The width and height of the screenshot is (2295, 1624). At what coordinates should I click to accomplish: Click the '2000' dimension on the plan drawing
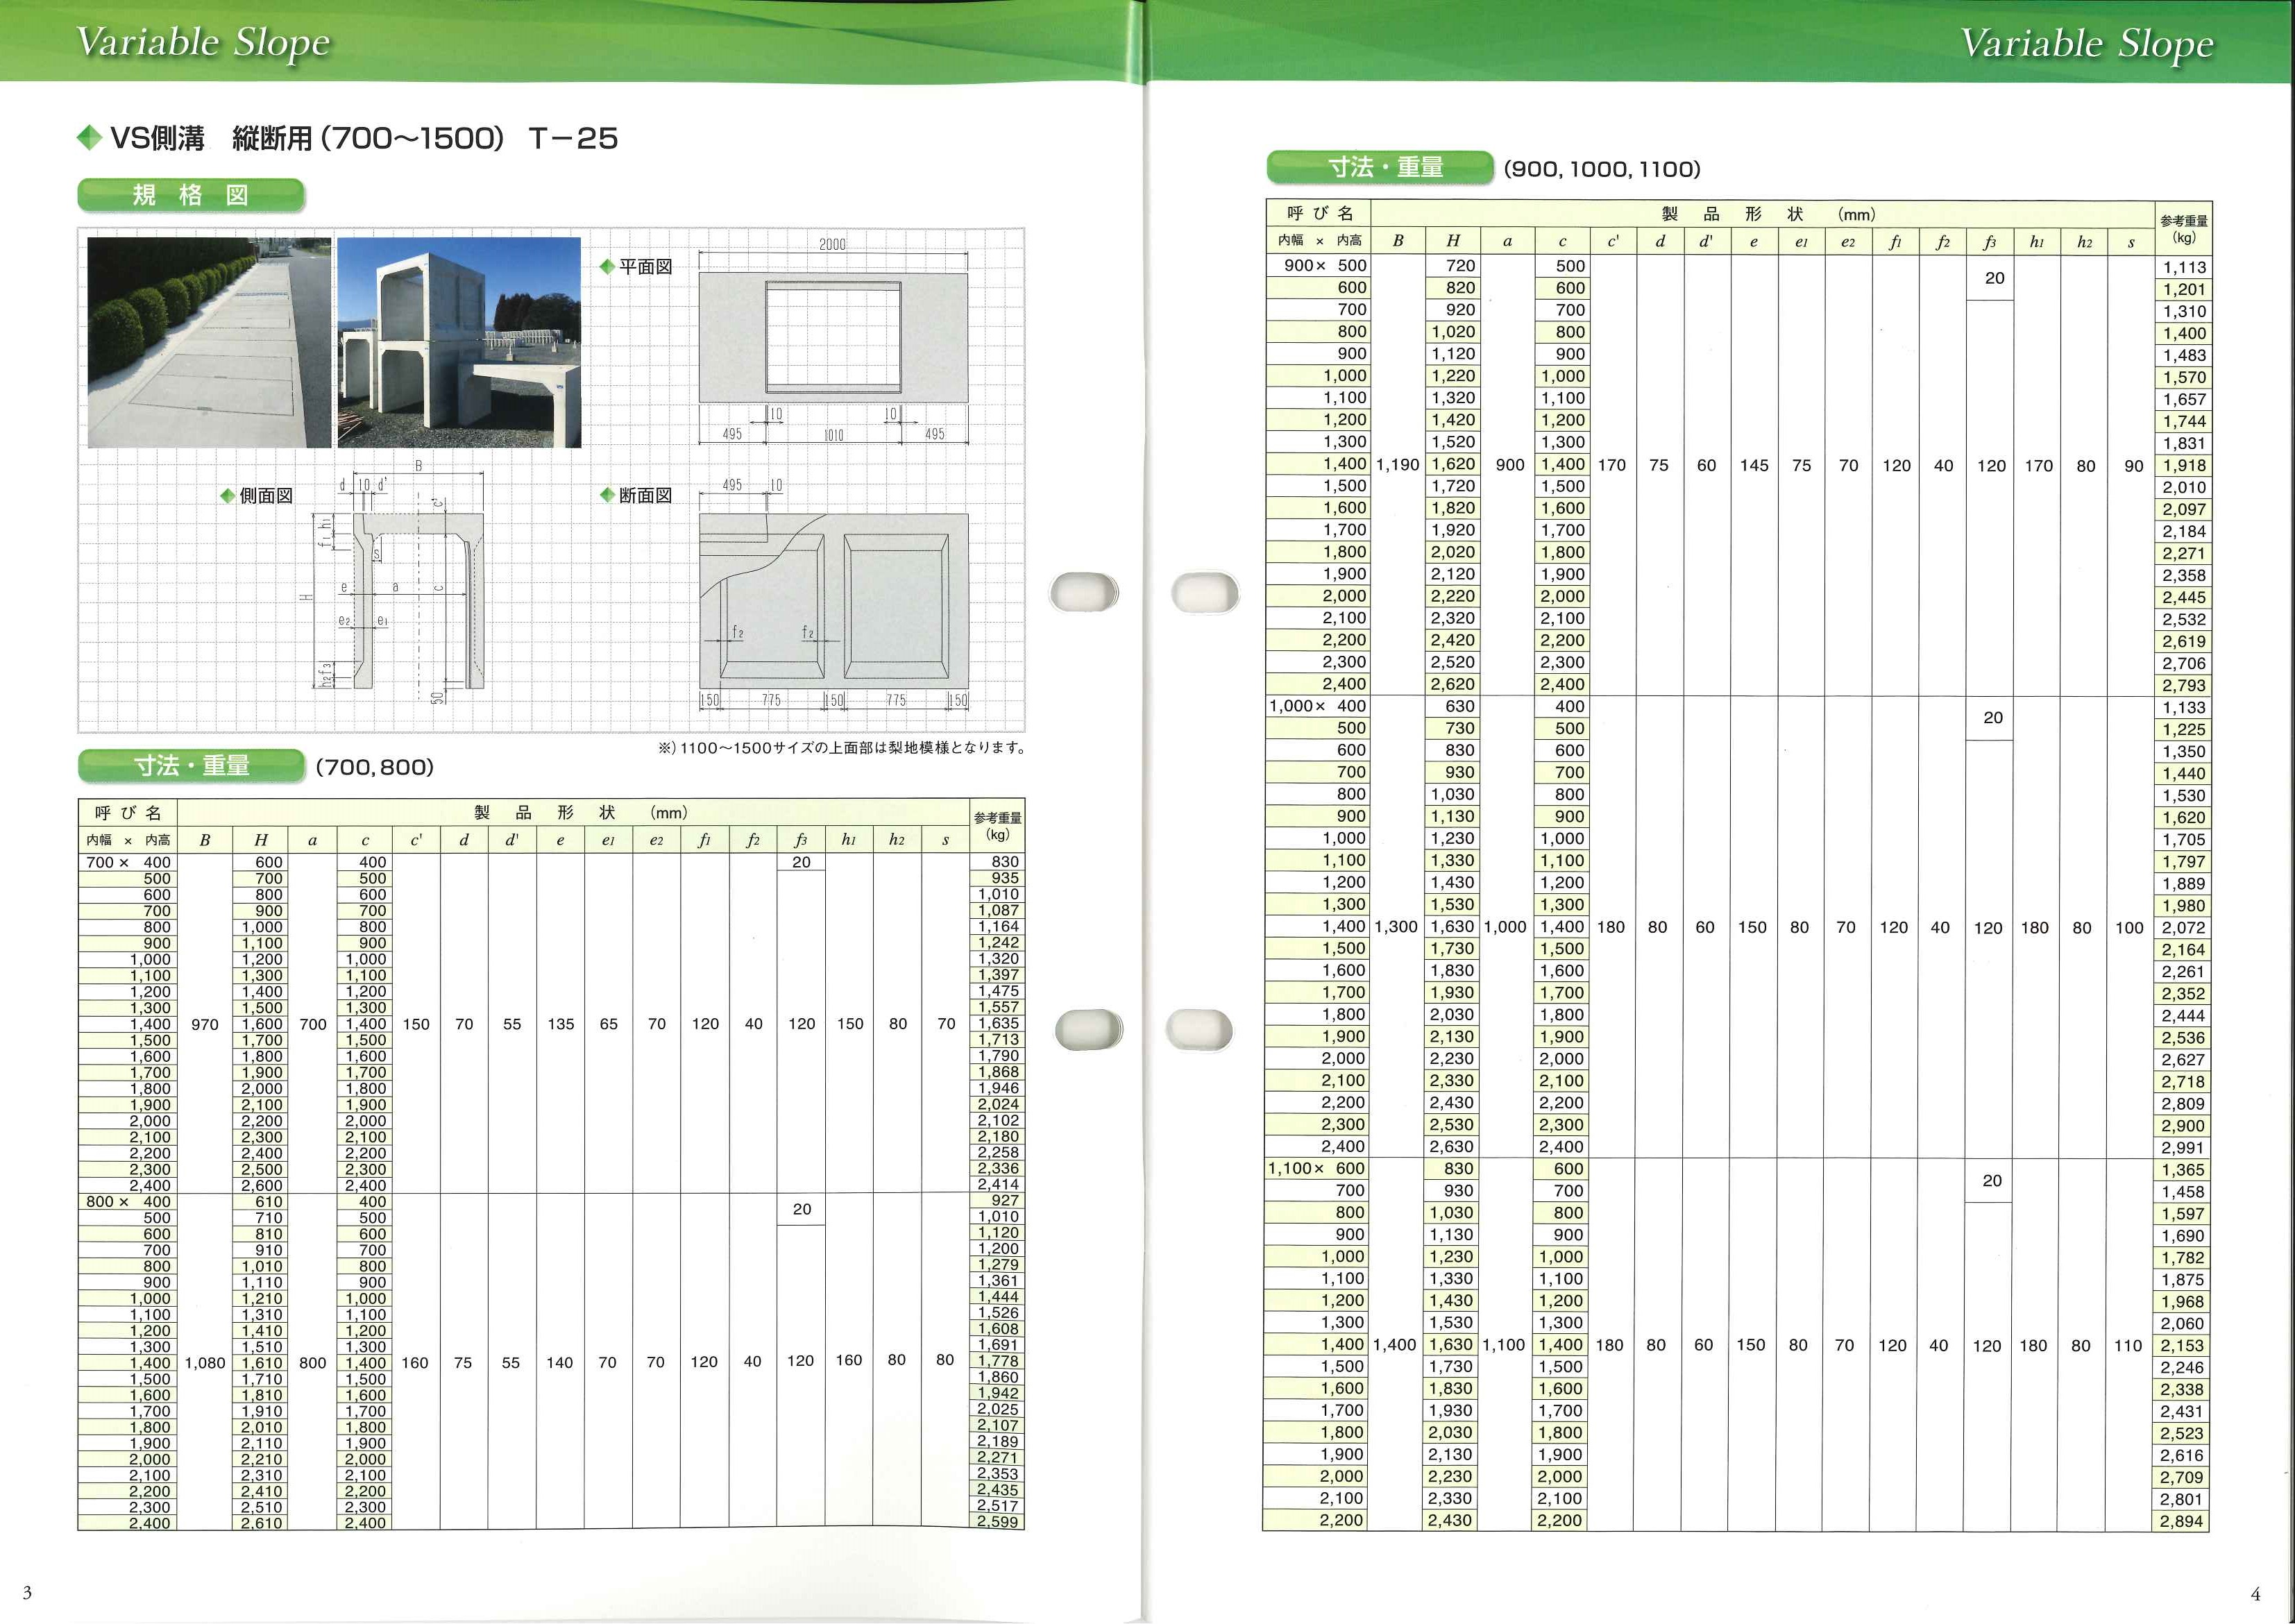(x=832, y=244)
